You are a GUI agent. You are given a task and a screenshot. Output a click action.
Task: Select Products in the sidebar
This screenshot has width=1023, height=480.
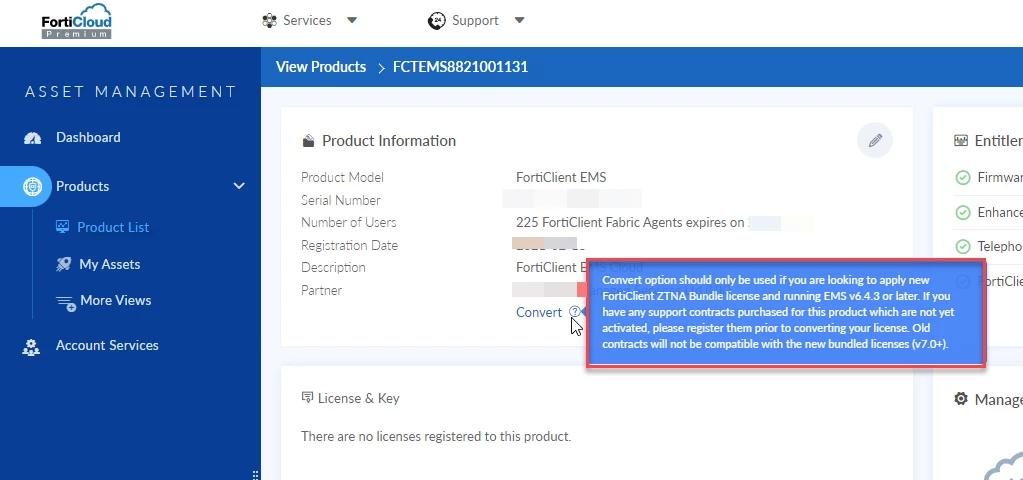82,186
